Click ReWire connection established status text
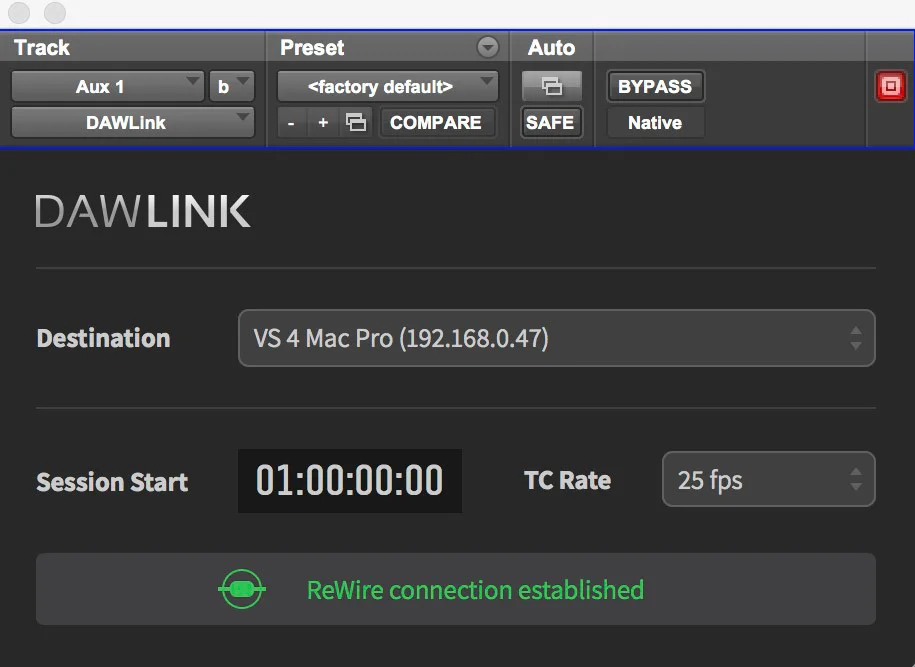915x667 pixels. [x=475, y=590]
